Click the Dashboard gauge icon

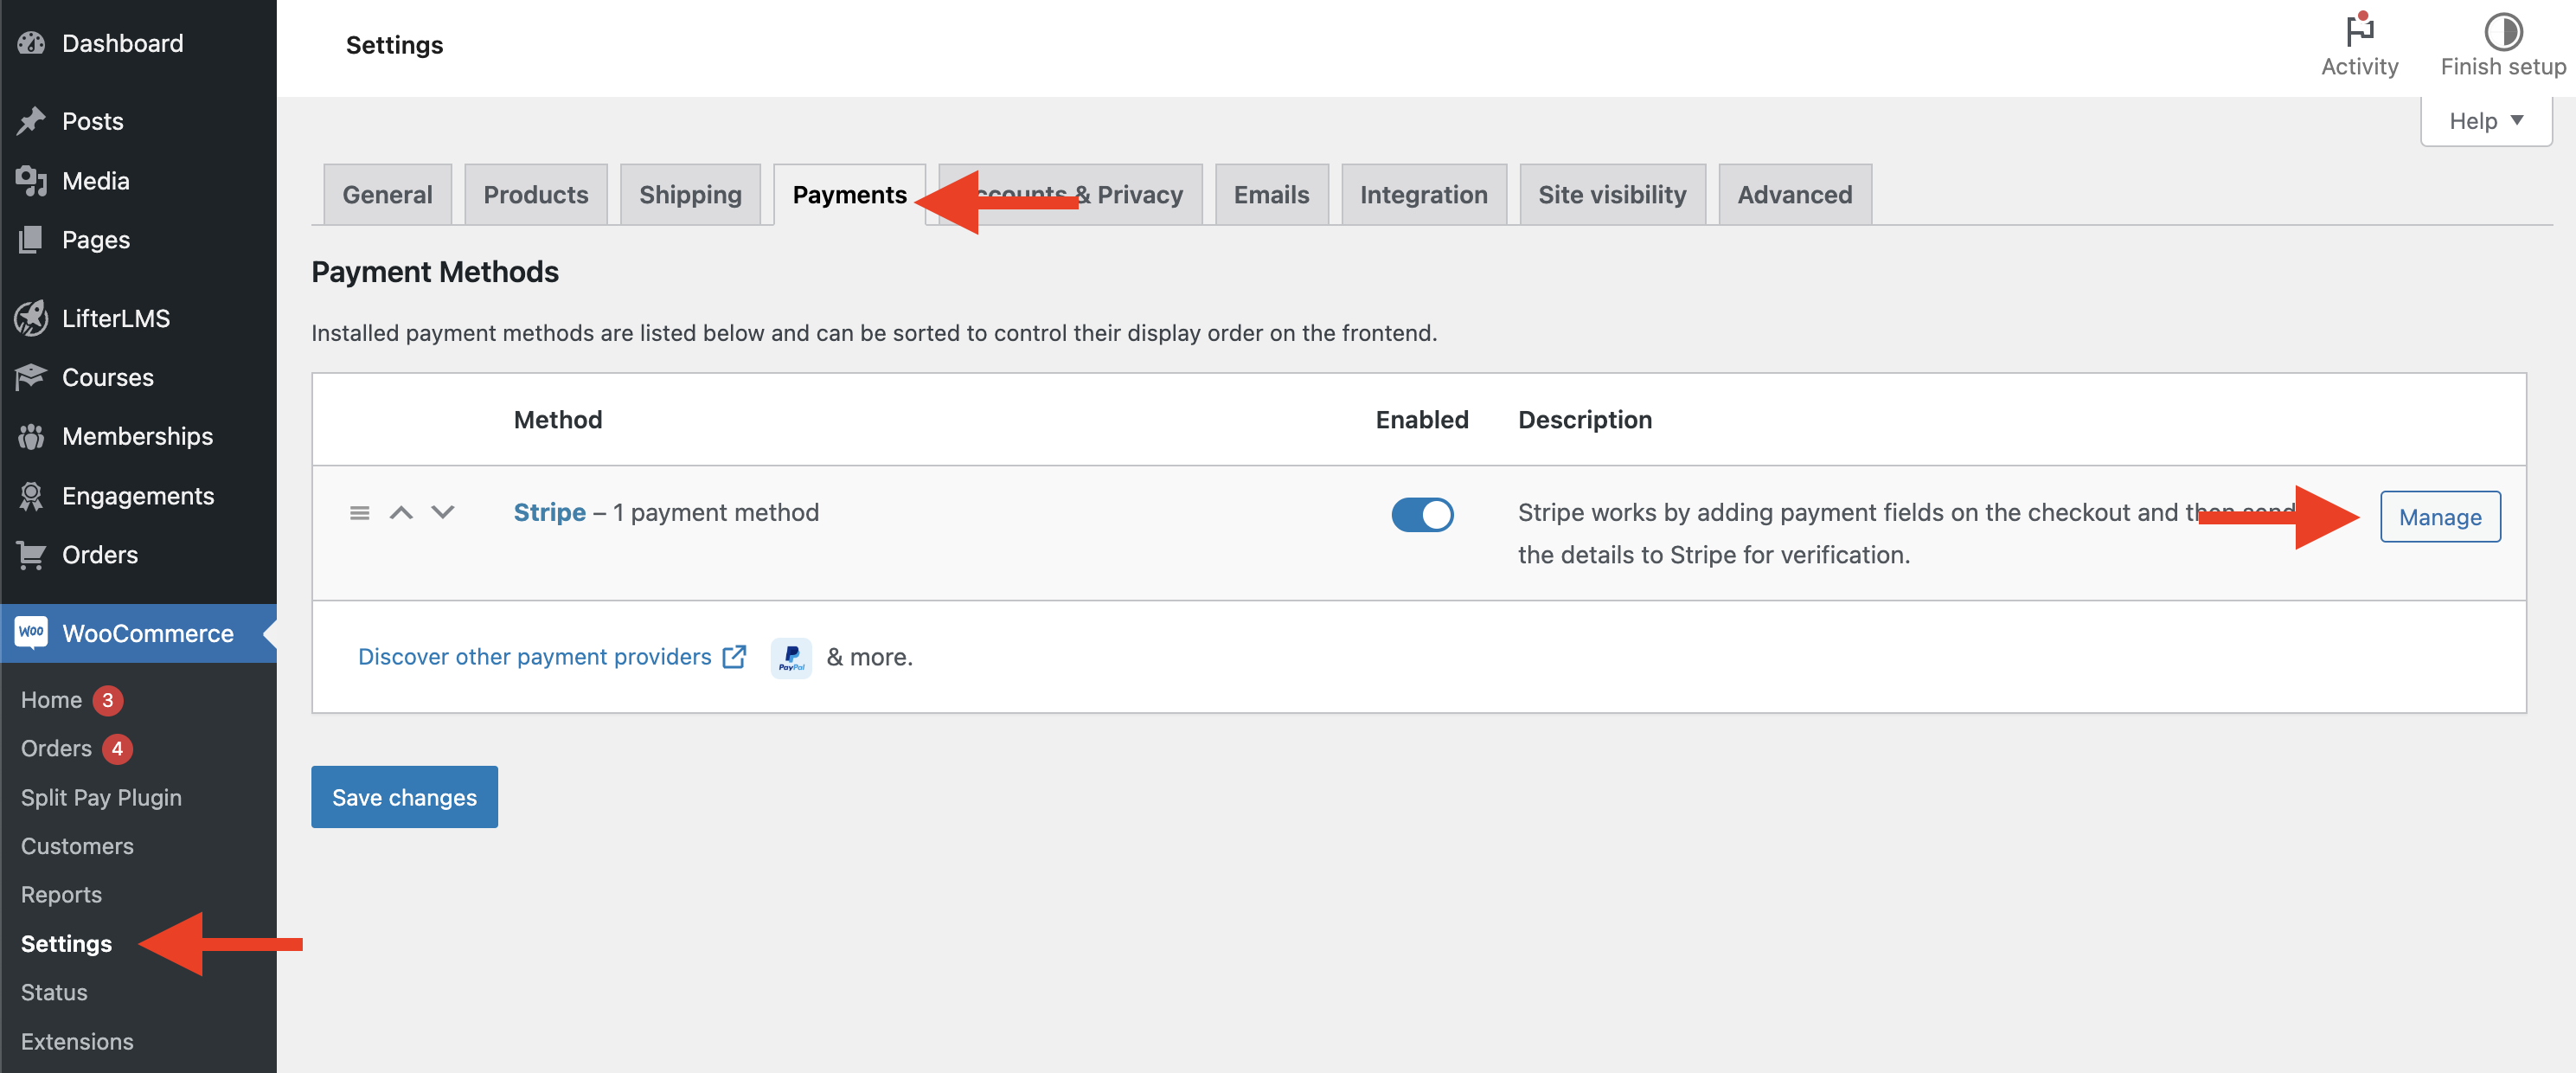31,43
